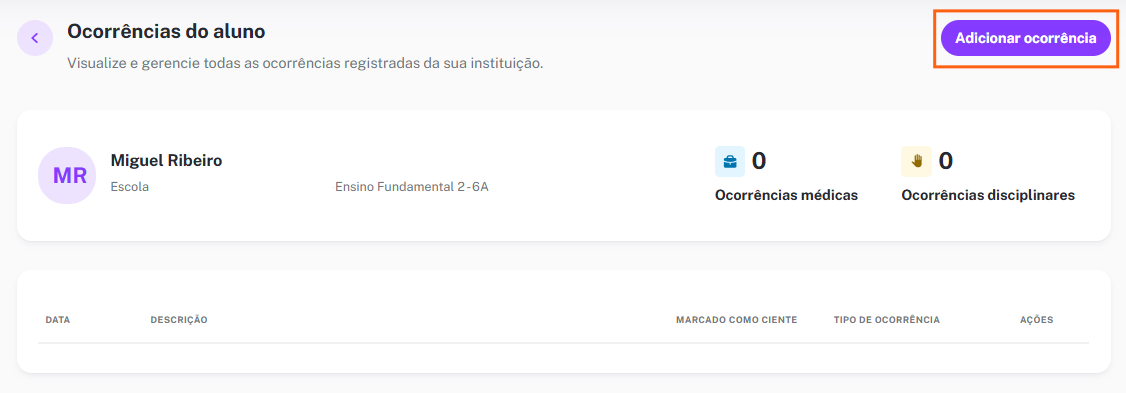The height and width of the screenshot is (393, 1126).
Task: Click the disciplinary occurrences count zero
Action: click(946, 161)
